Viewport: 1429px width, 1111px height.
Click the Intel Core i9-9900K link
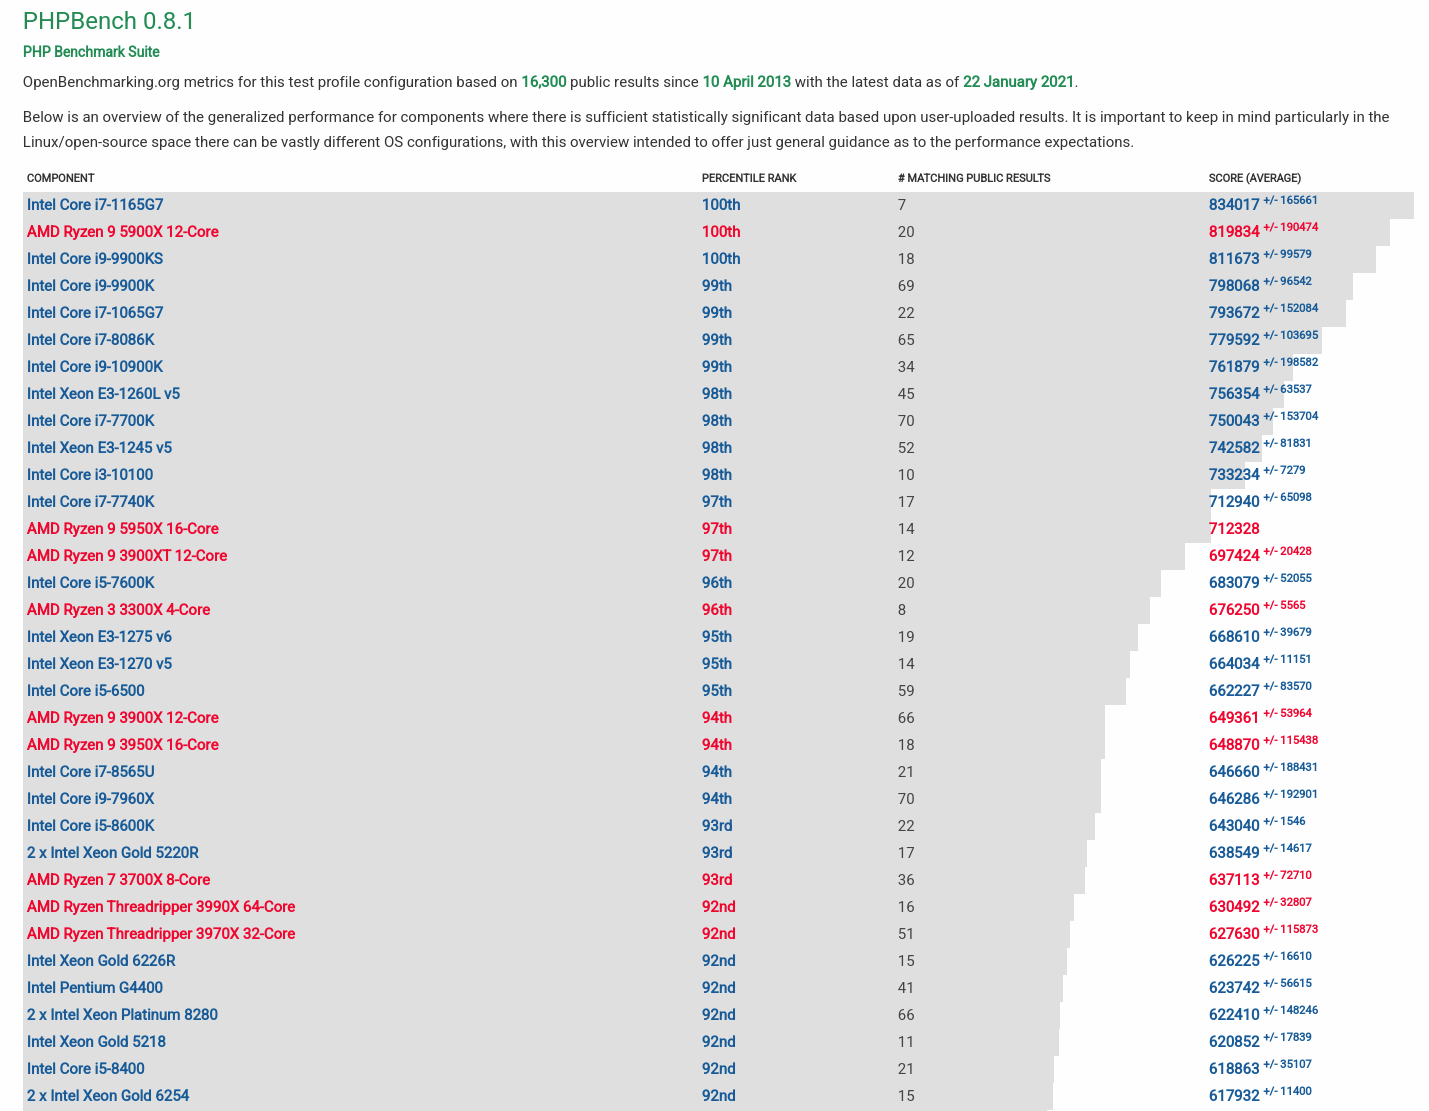91,286
